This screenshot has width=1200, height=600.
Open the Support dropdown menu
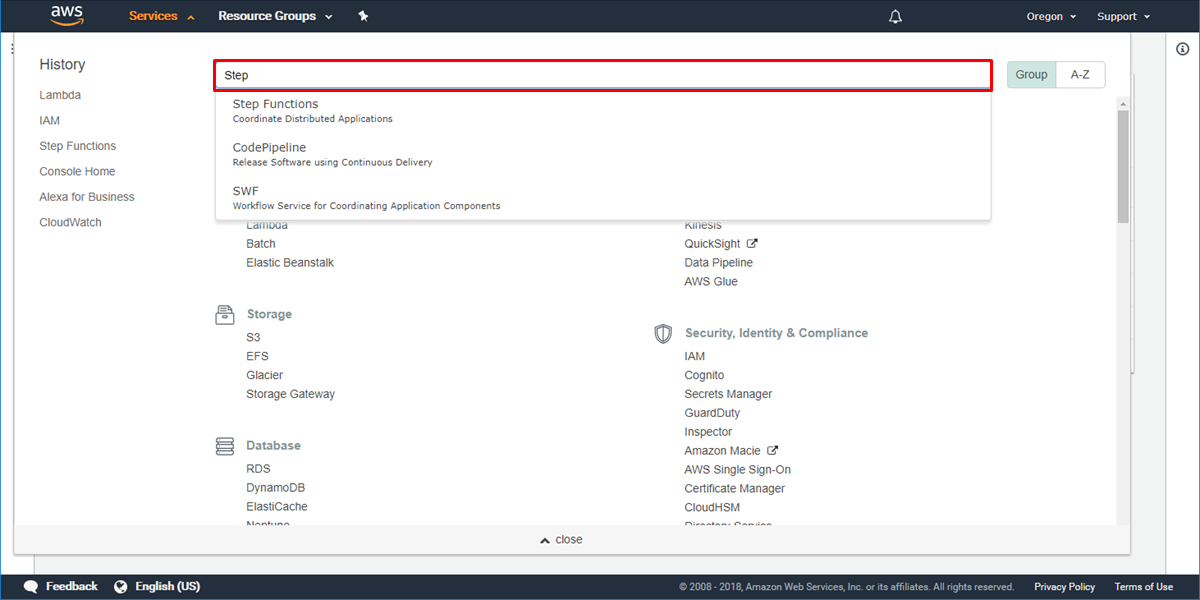pyautogui.click(x=1123, y=16)
